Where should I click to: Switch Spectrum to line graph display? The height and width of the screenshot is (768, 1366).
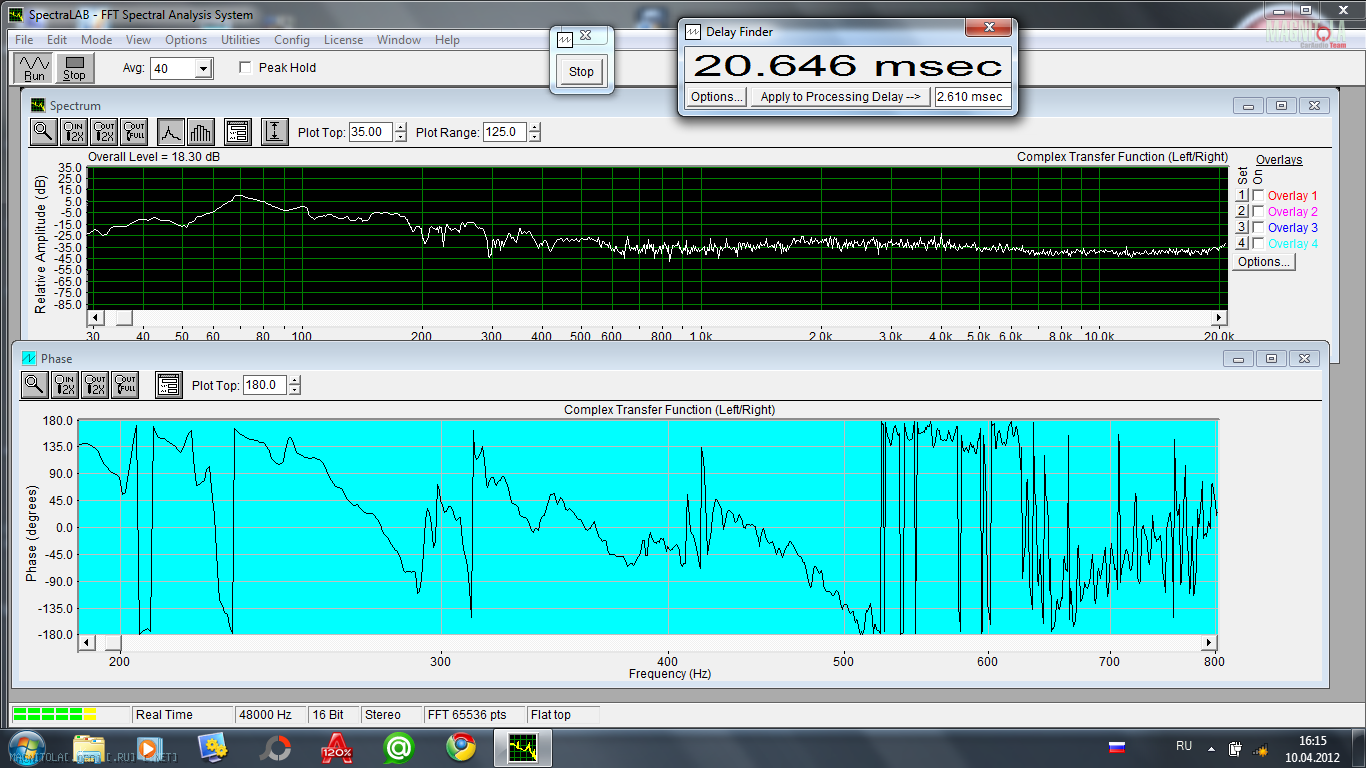[x=171, y=131]
